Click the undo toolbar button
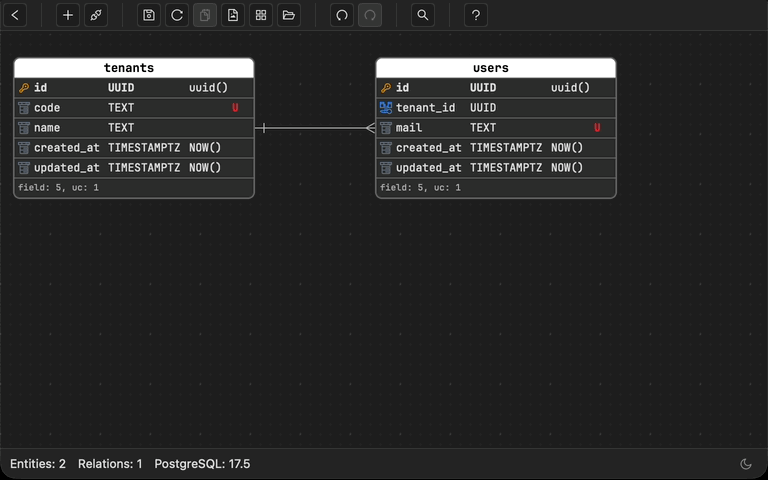Screen dimensions: 768x480 (342, 15)
